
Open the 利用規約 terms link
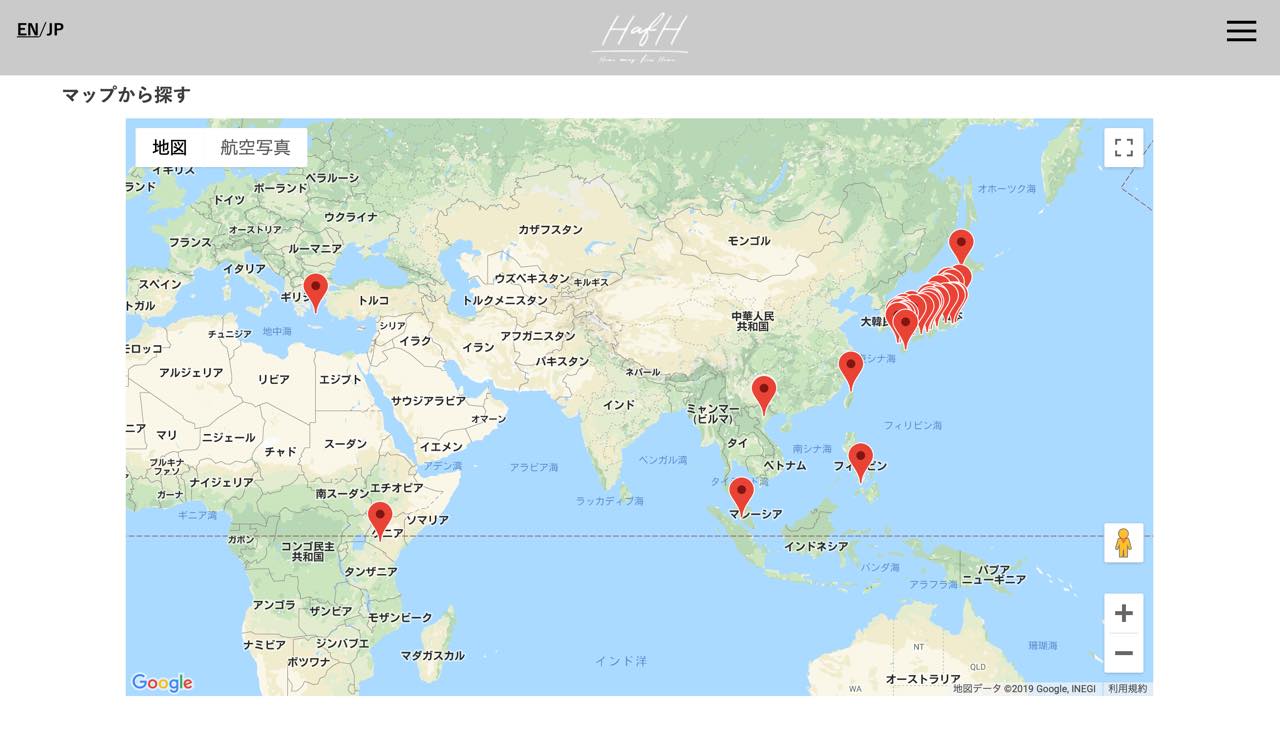[1127, 689]
